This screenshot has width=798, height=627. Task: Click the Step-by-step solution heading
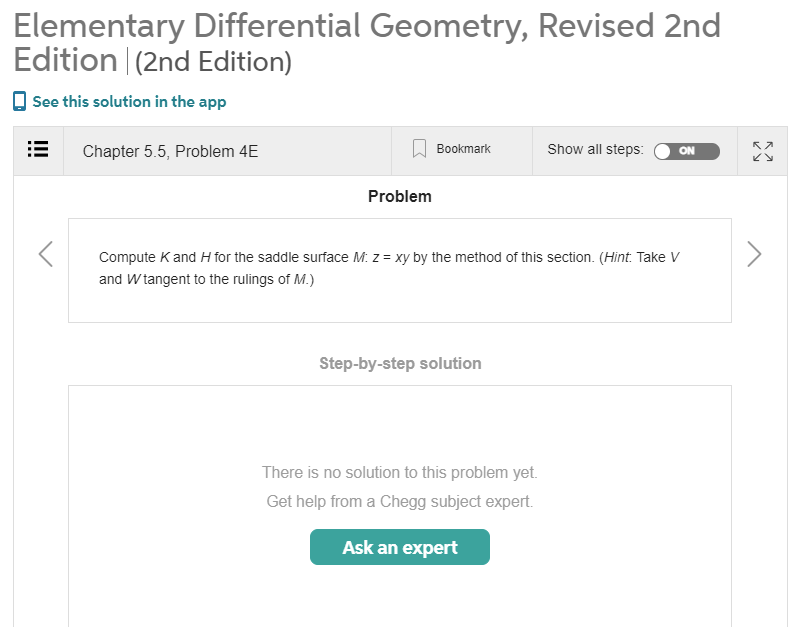click(x=400, y=363)
